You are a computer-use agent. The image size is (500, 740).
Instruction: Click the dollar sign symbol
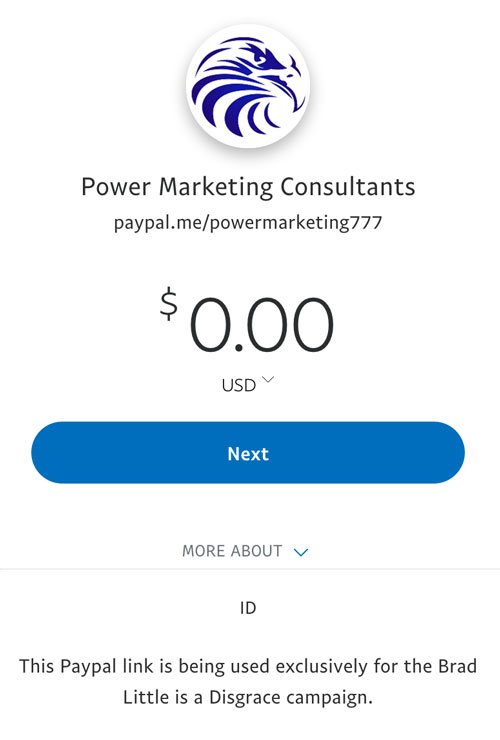coord(169,305)
